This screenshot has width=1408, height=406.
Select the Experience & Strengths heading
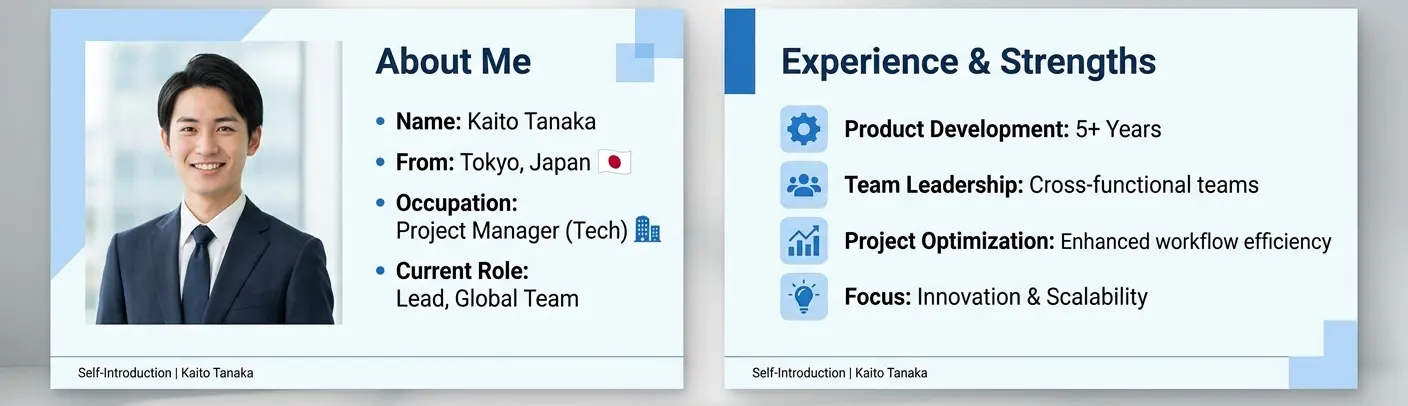coord(968,62)
